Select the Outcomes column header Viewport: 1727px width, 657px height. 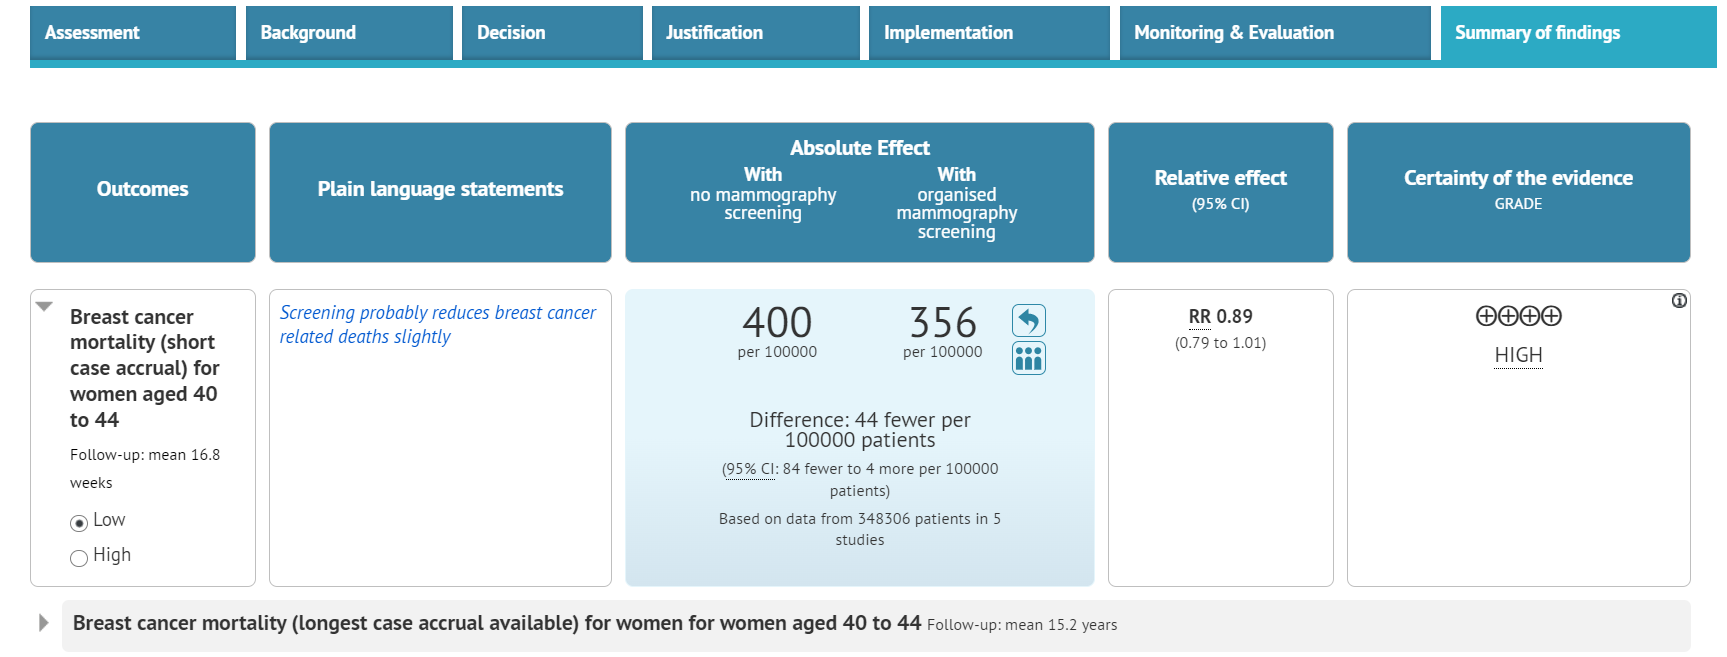(142, 189)
